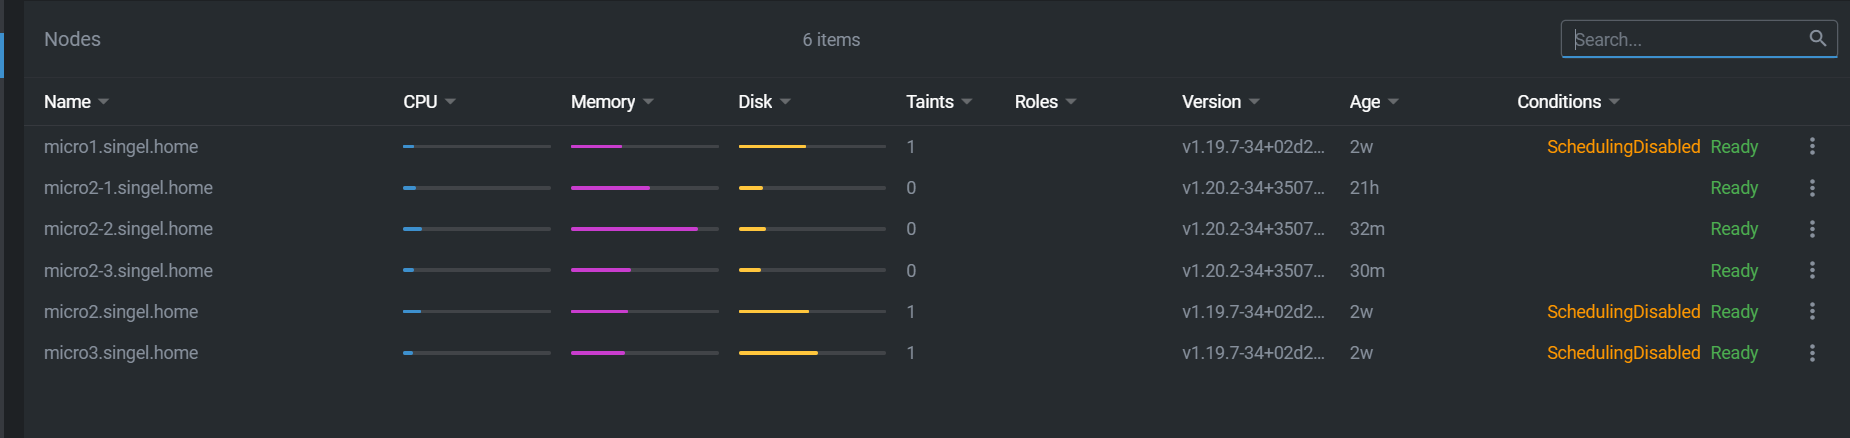Open the kebab menu for micro2-1.singel.home

pyautogui.click(x=1812, y=188)
